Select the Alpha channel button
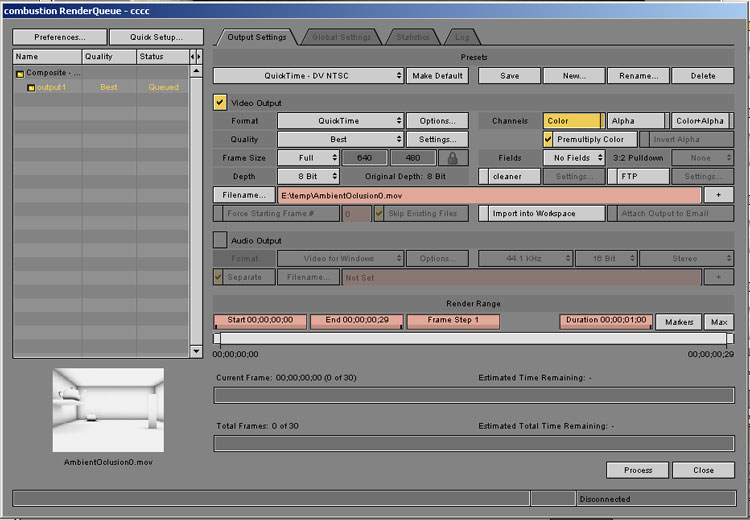Screen dimensions: 750x520 [638, 121]
